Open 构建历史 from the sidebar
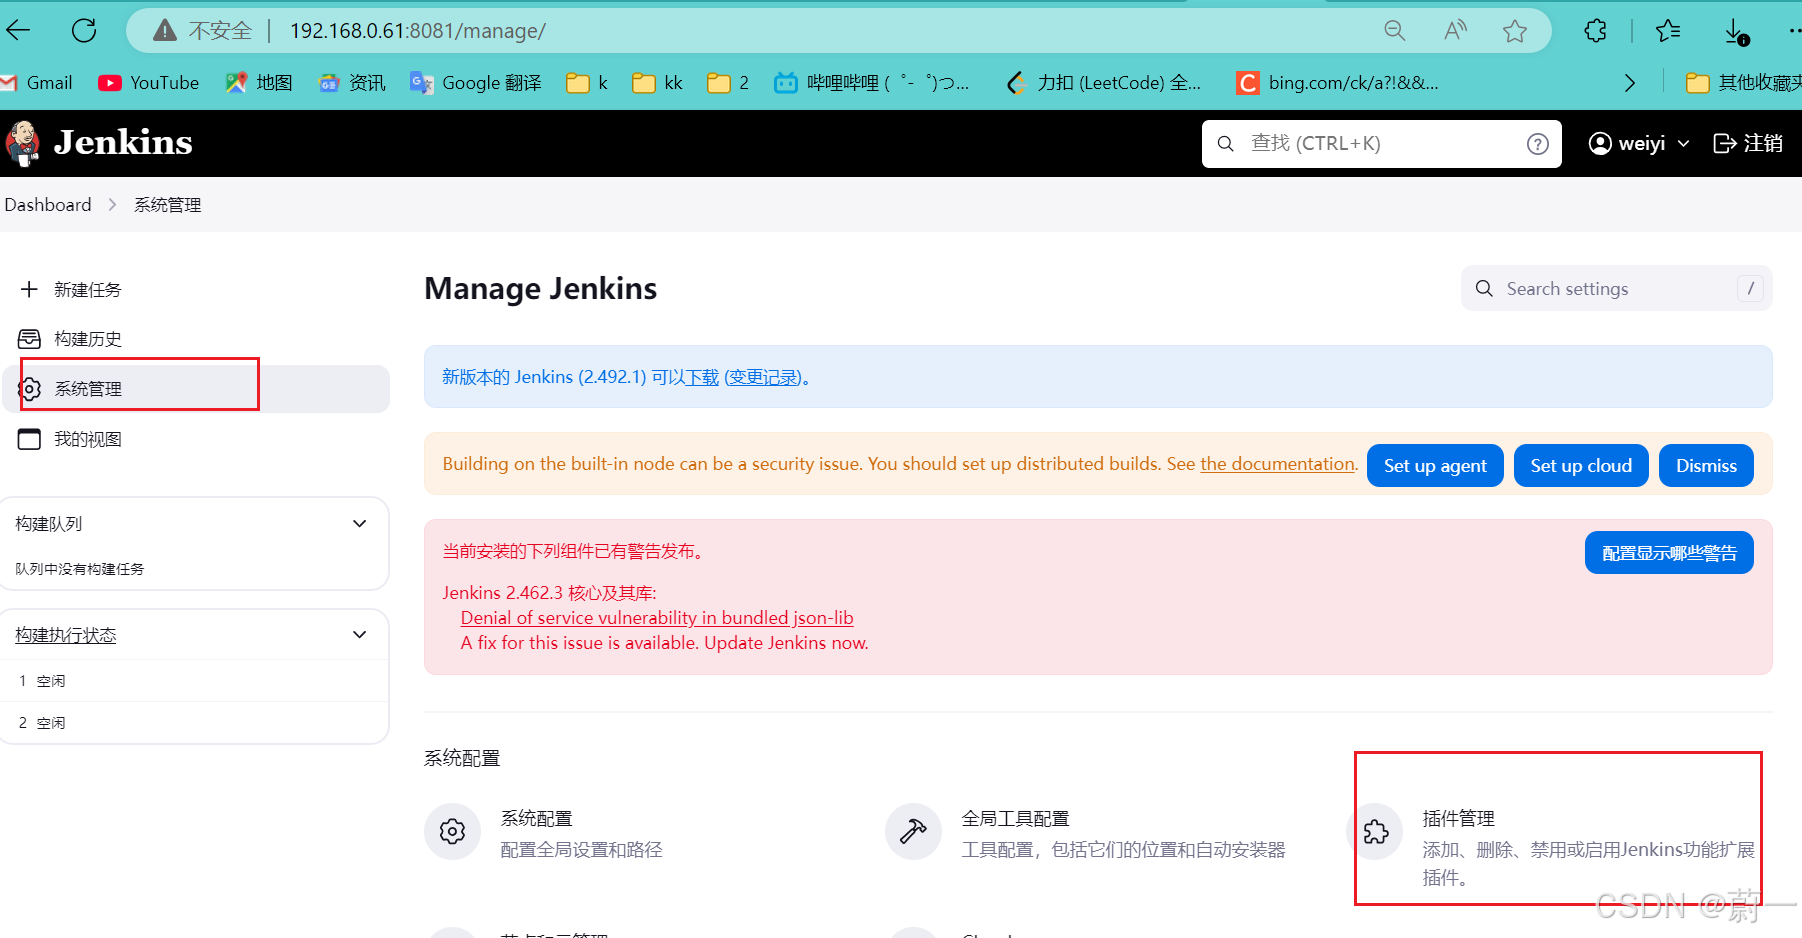Screen dimensions: 1802x938 click(88, 339)
